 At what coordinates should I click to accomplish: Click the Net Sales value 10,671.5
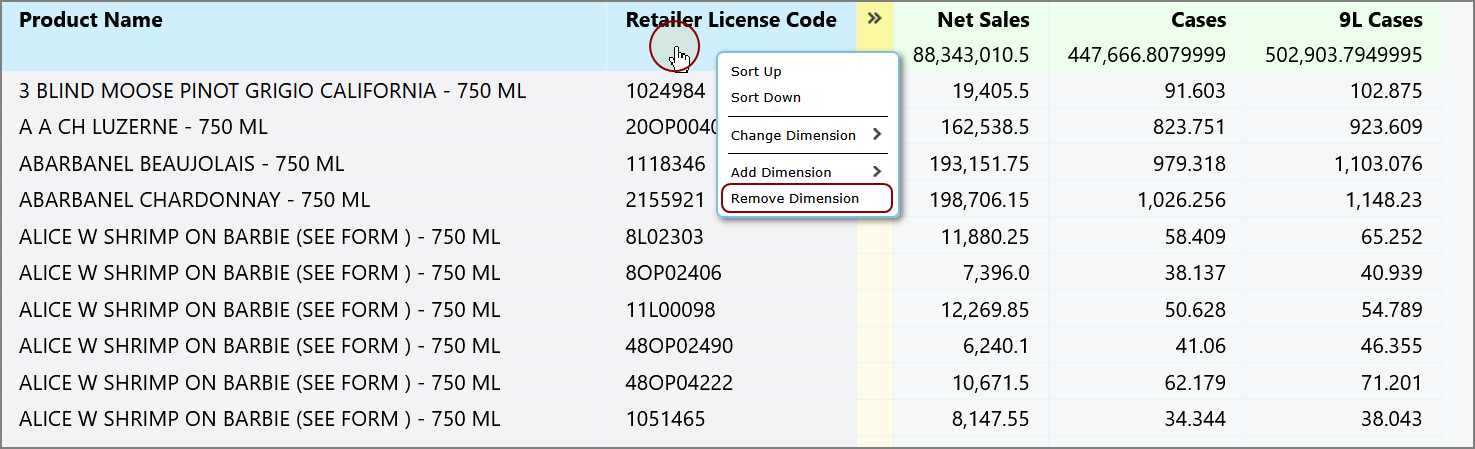tap(989, 383)
